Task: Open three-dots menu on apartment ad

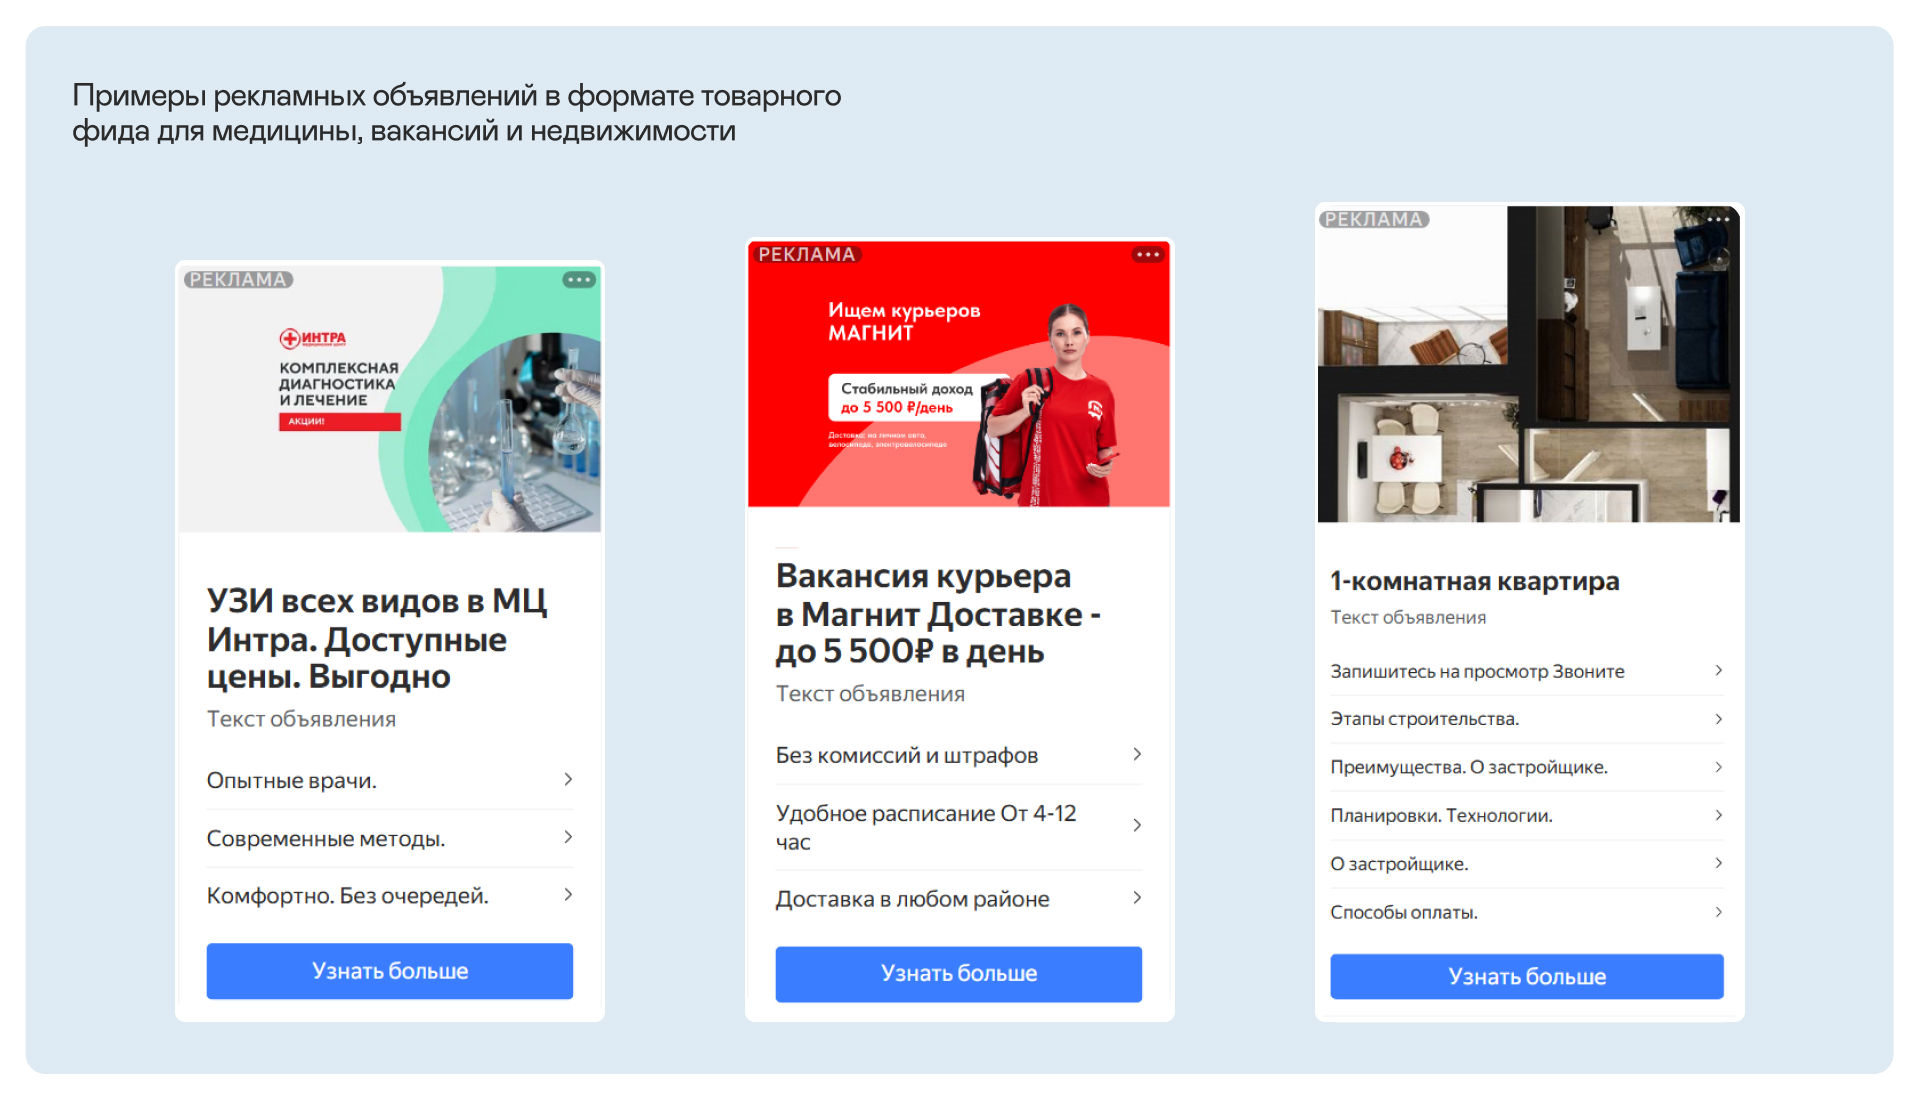Action: click(1718, 219)
